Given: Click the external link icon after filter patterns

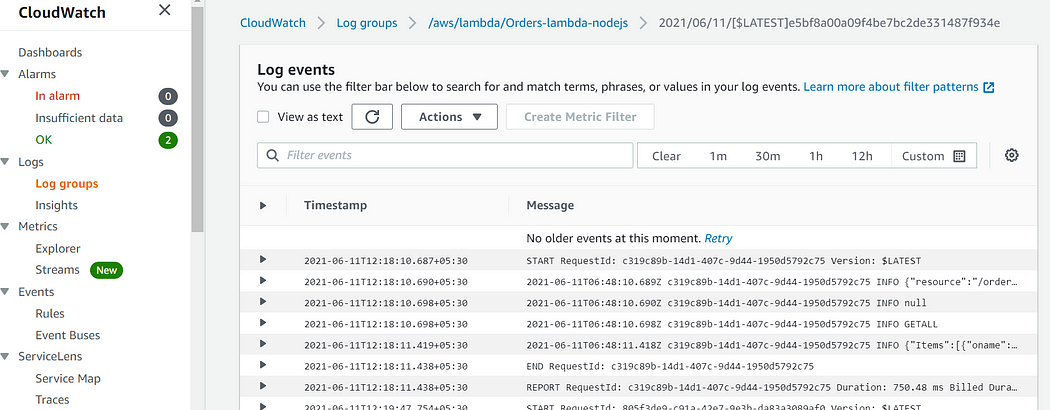Looking at the screenshot, I should 989,87.
